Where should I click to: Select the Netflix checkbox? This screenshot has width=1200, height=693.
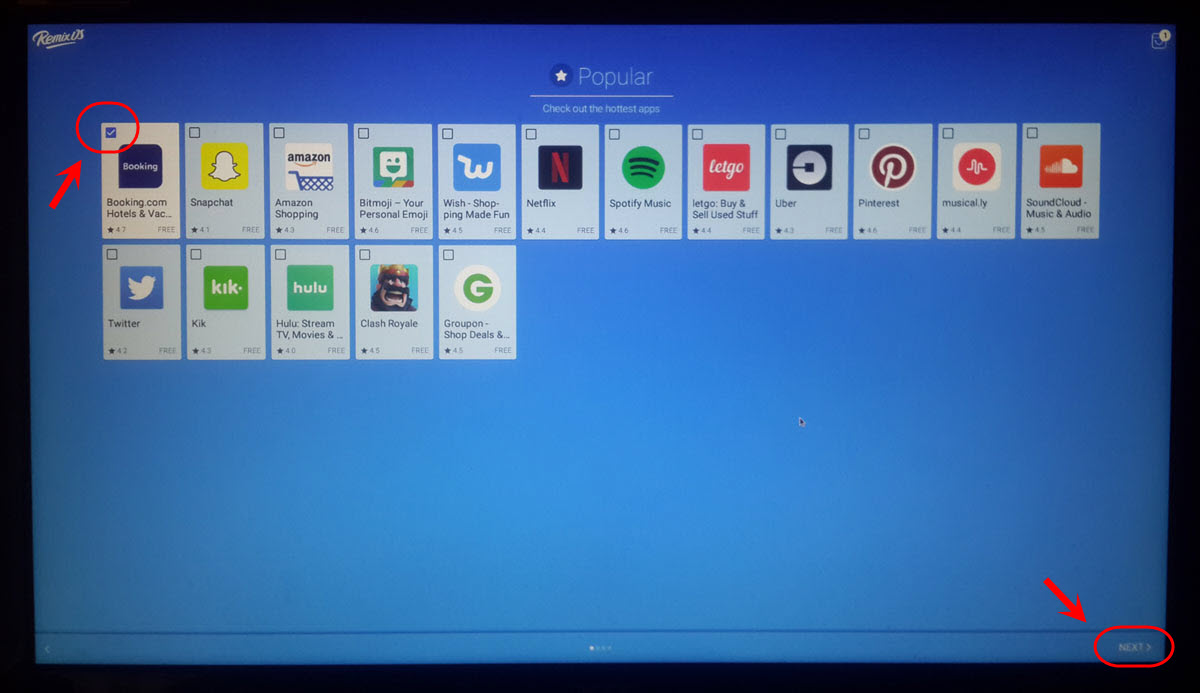(x=531, y=133)
